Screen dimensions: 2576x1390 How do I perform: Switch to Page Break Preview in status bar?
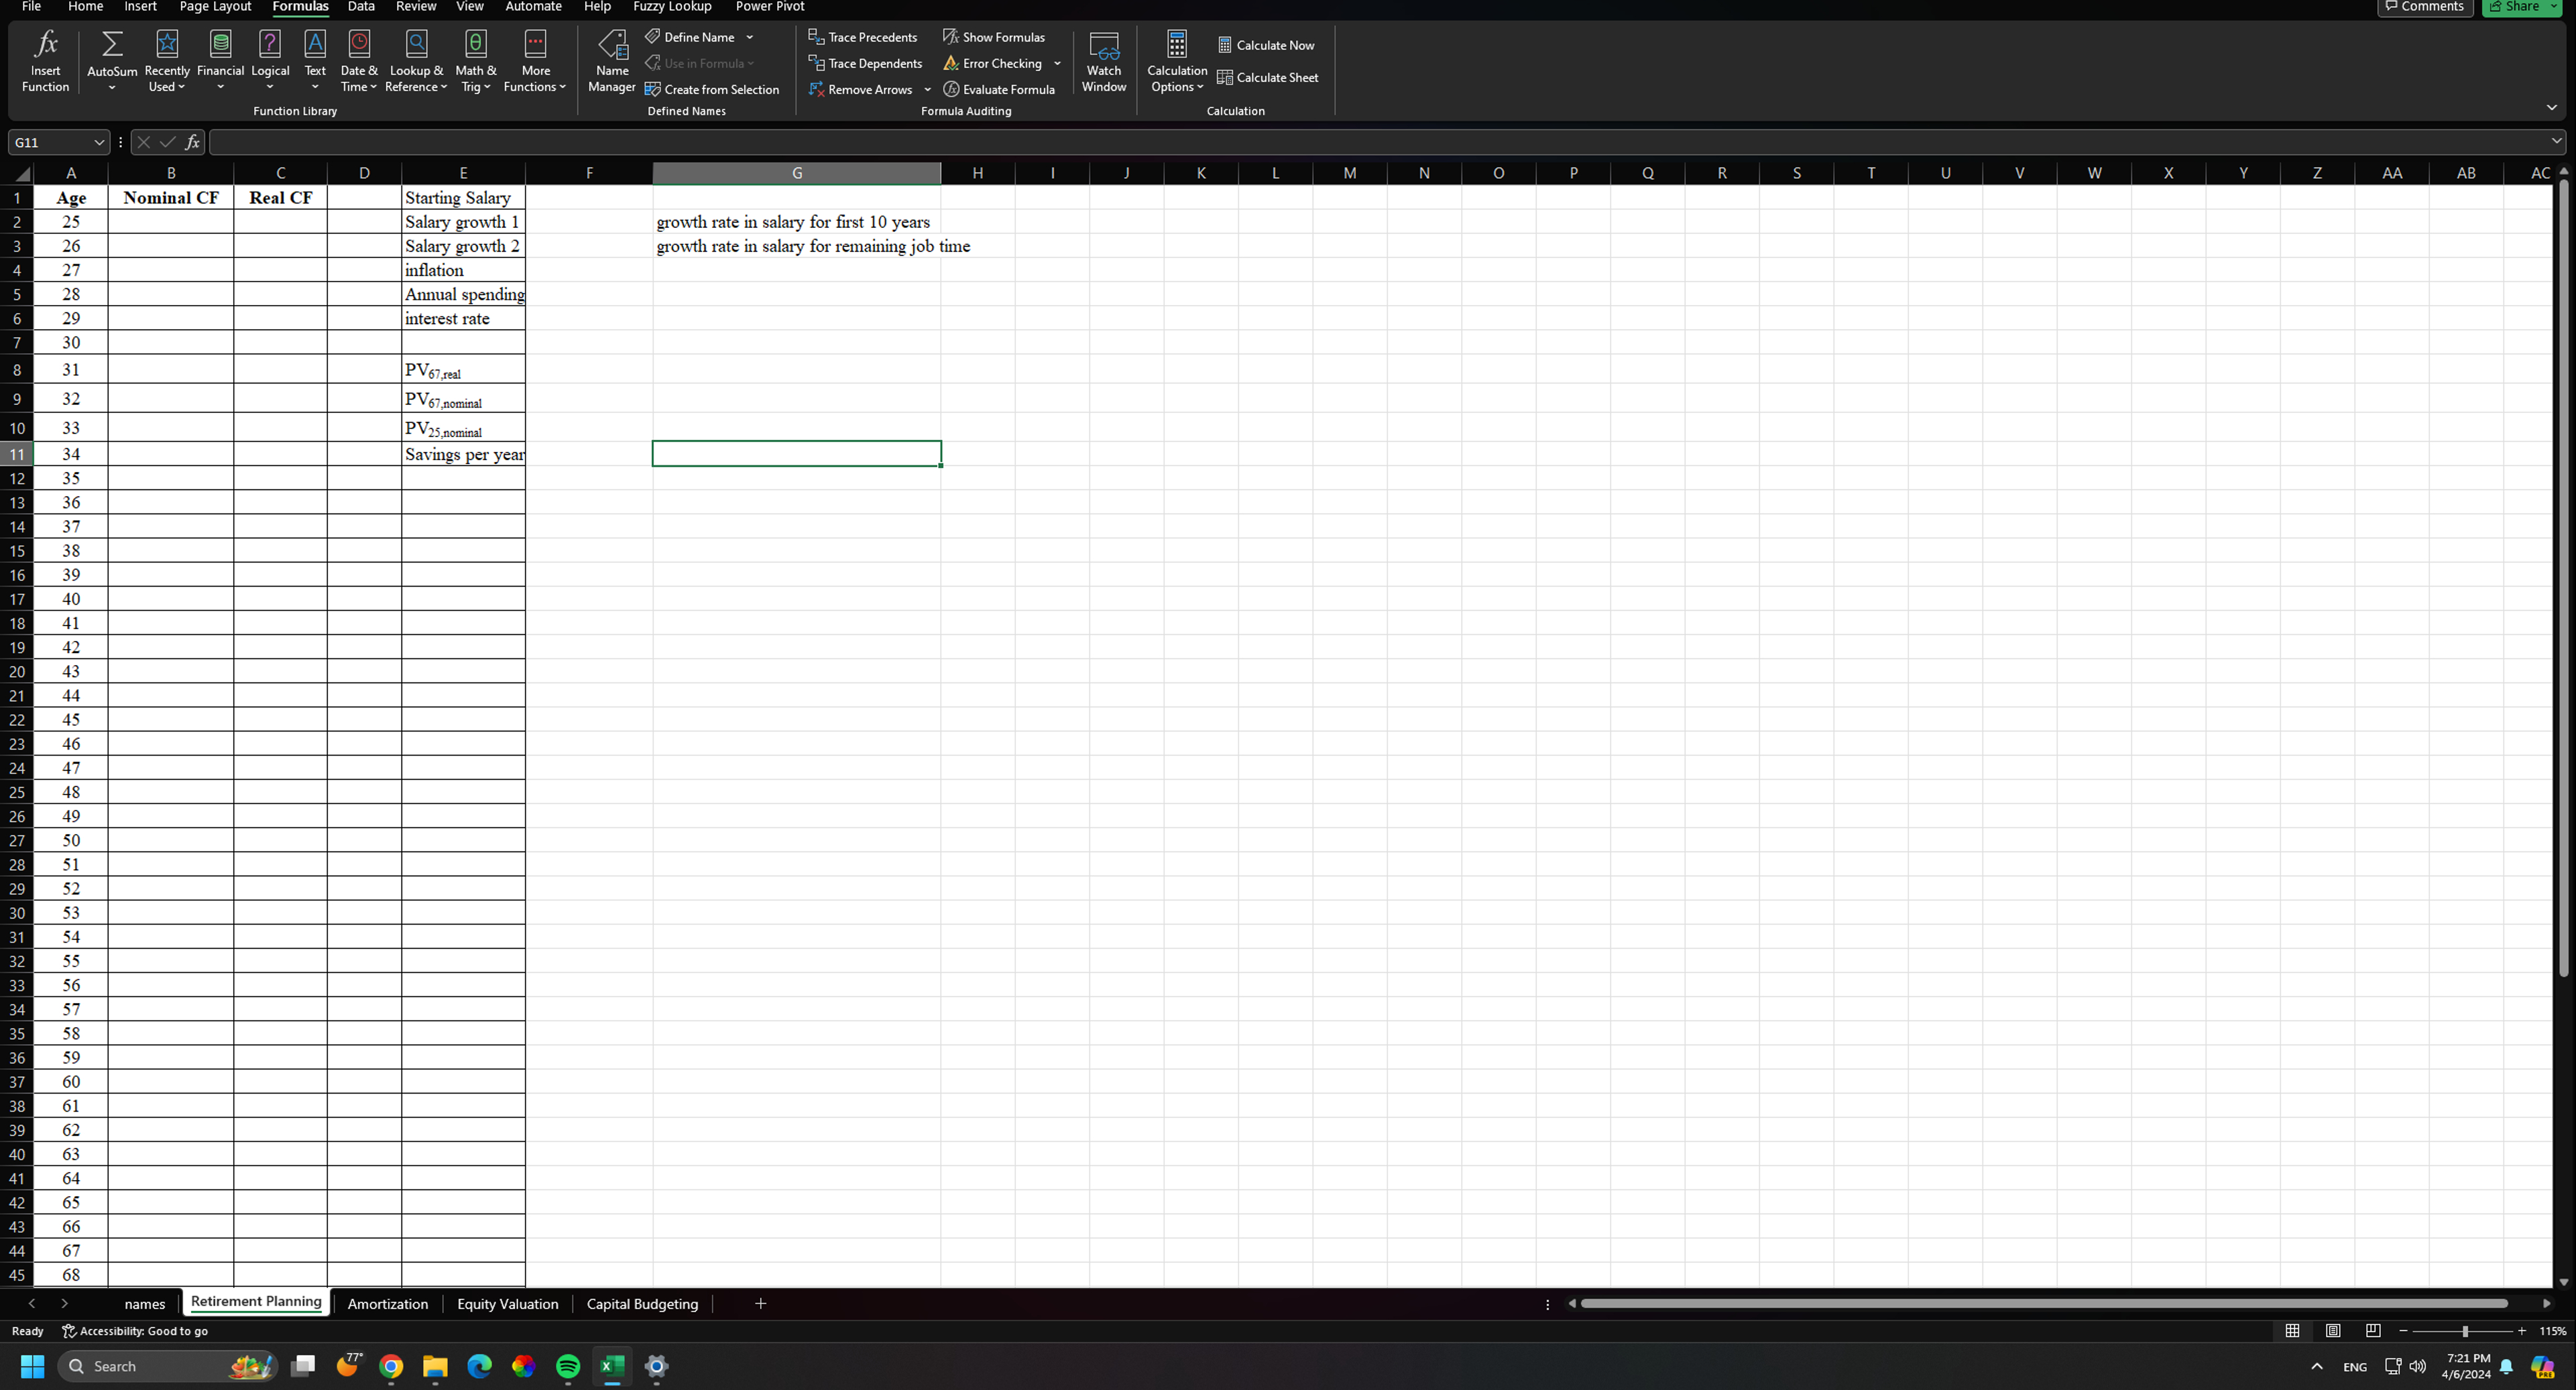[x=2373, y=1331]
